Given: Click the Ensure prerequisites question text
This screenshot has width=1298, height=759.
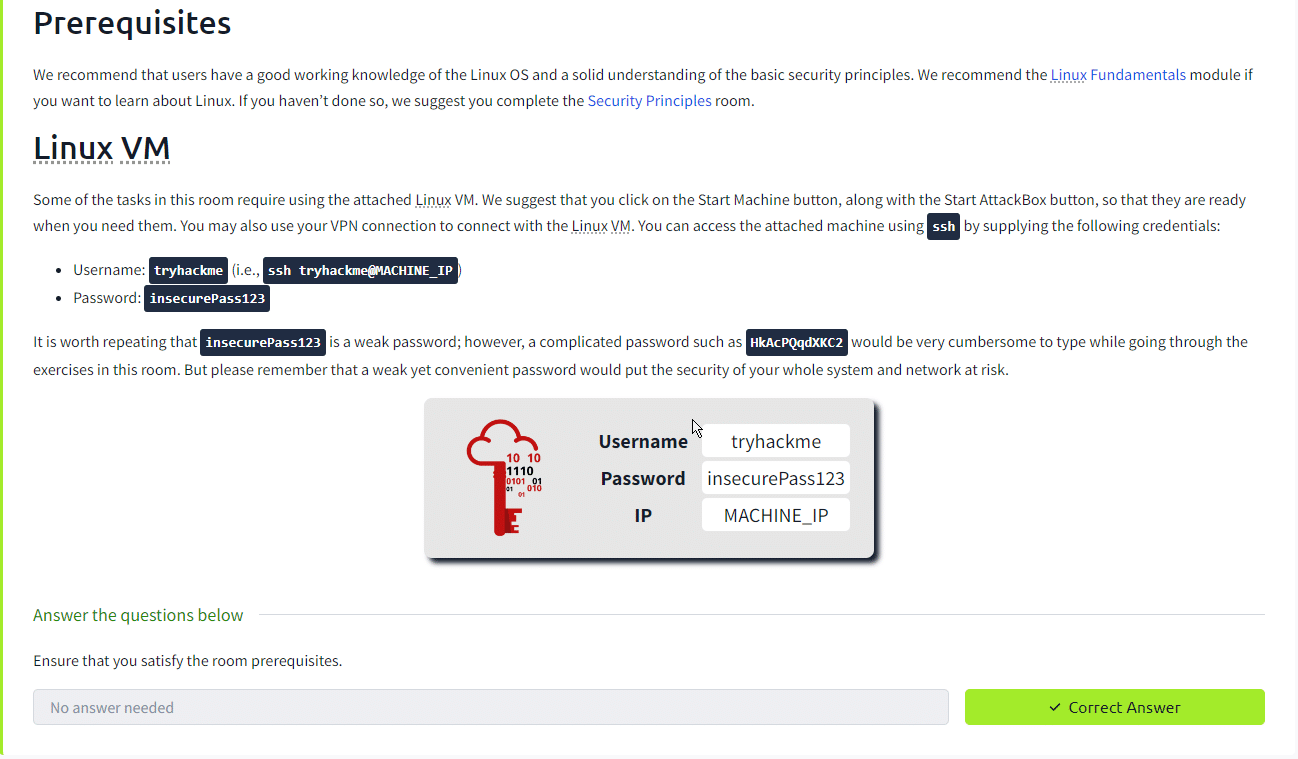Looking at the screenshot, I should [188, 661].
